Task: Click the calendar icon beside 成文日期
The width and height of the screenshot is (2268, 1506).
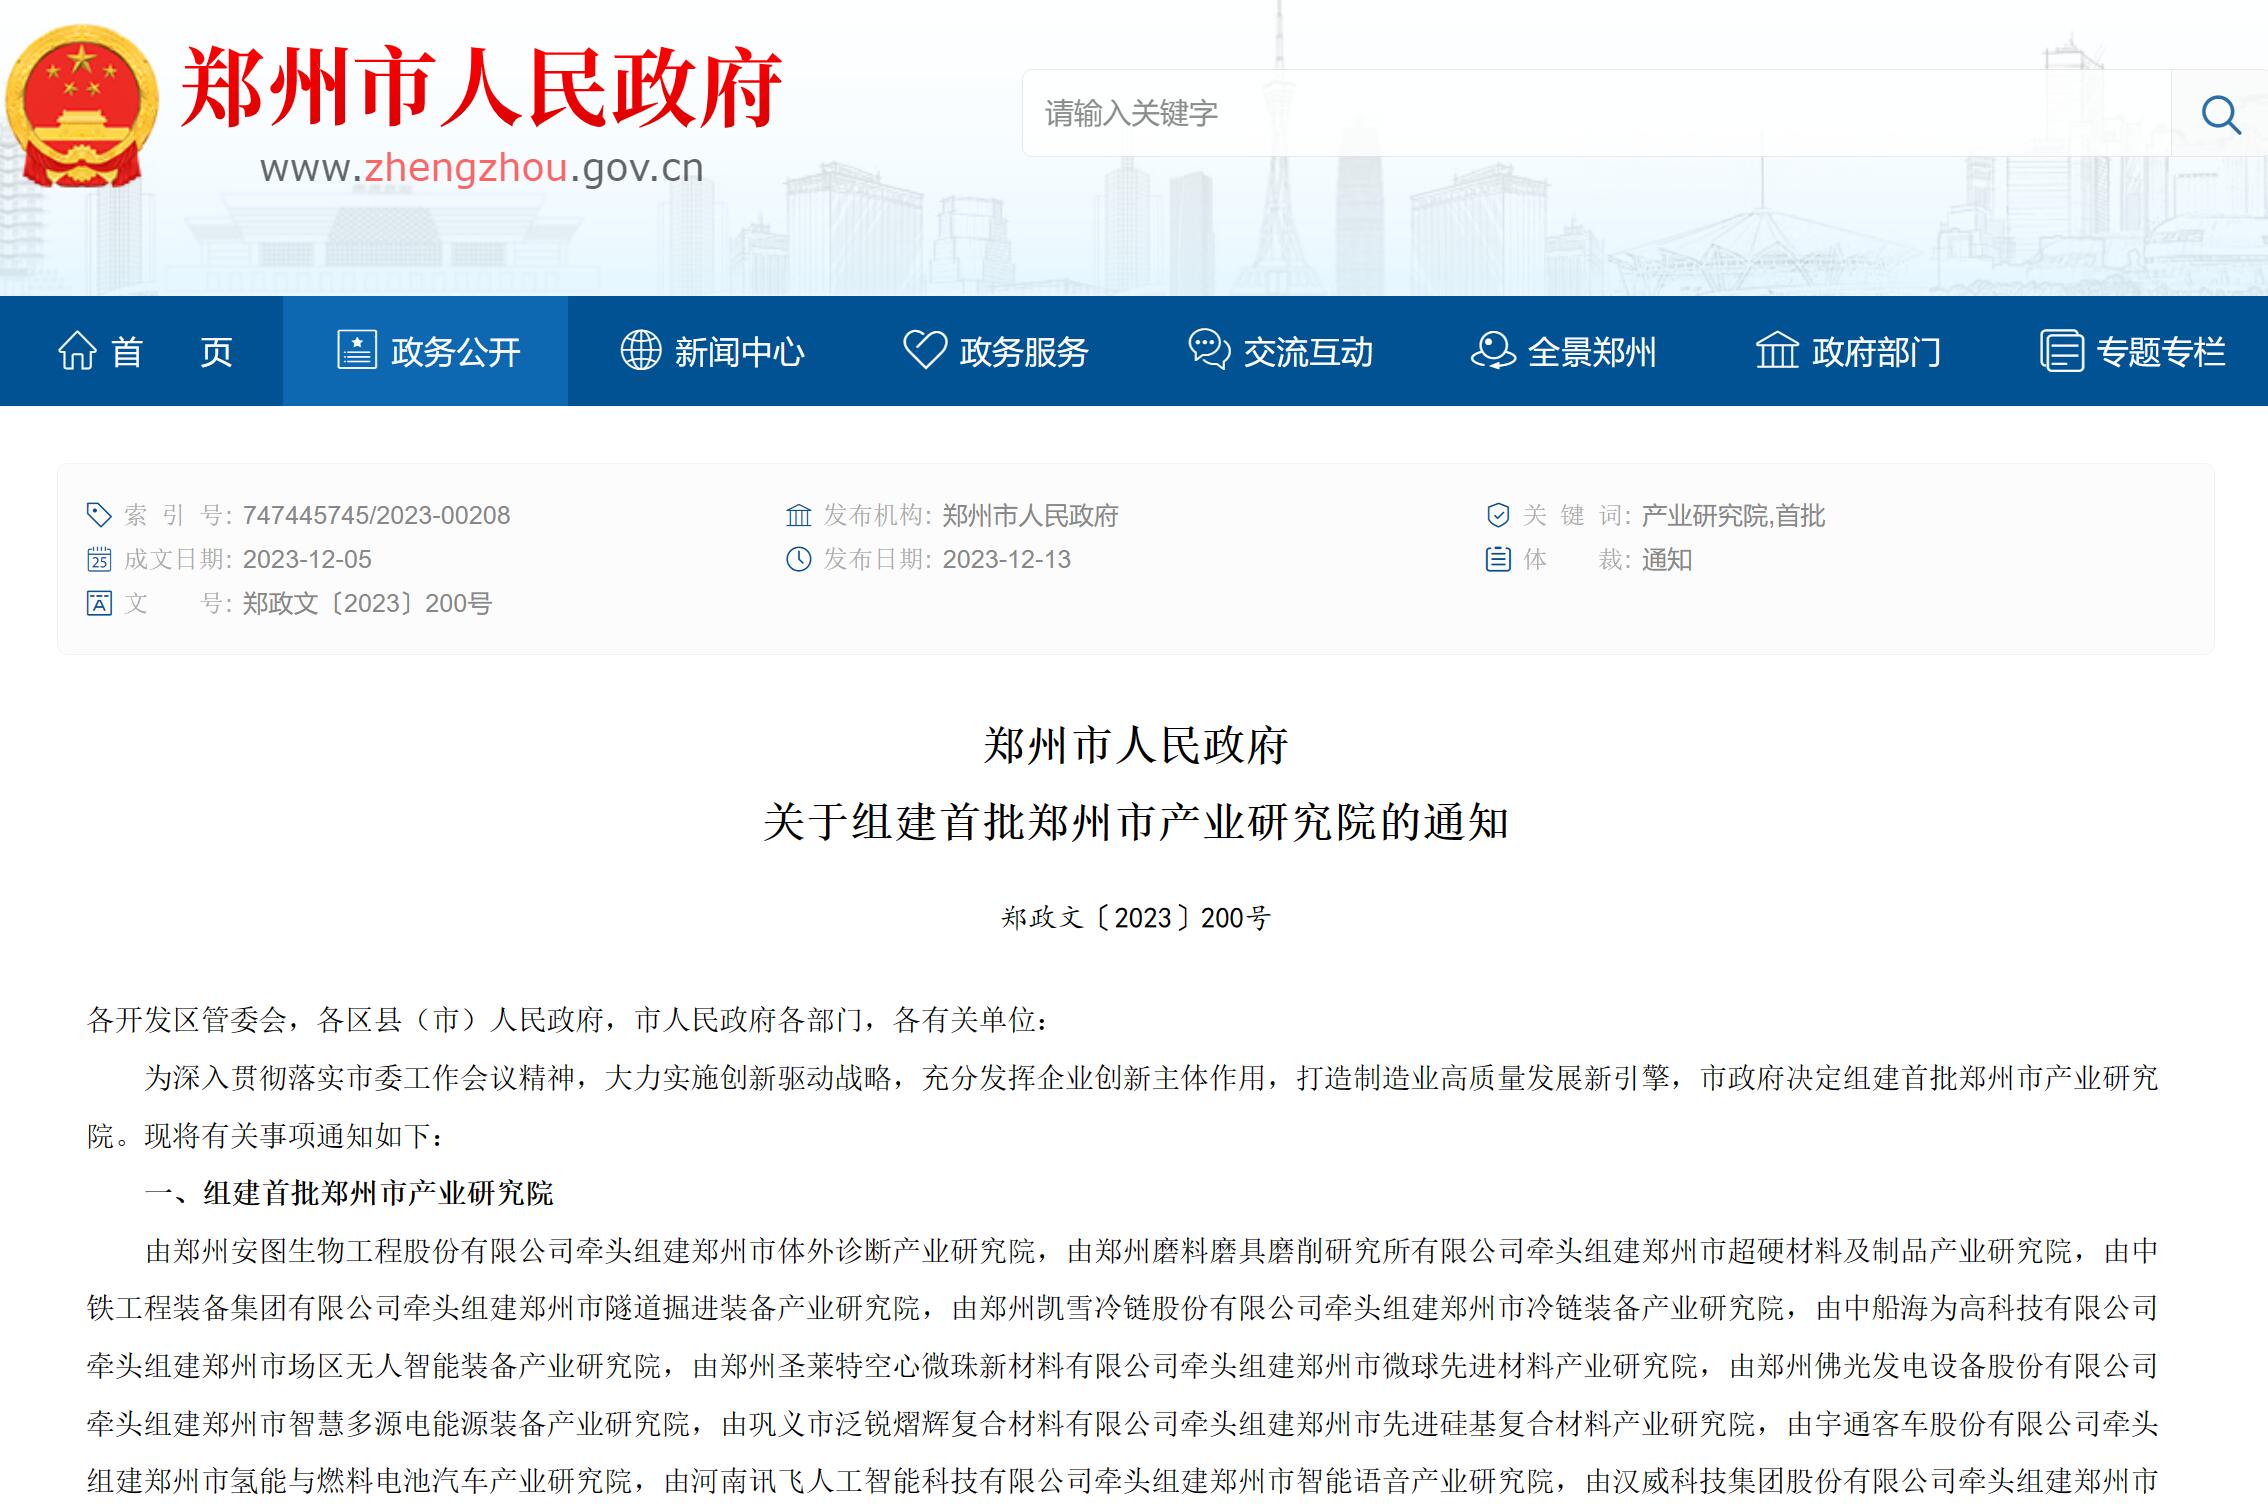Action: click(99, 559)
